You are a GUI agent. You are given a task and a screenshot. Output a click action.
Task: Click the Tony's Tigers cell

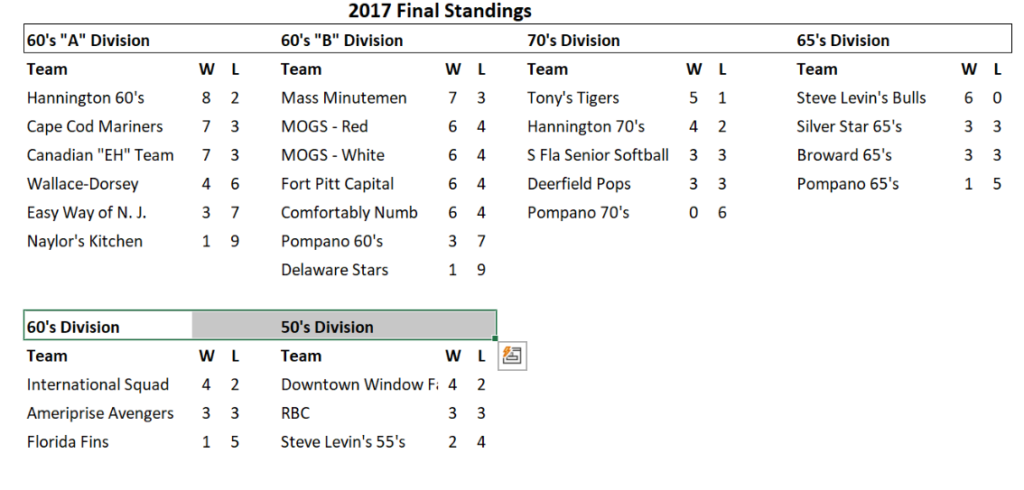click(573, 98)
